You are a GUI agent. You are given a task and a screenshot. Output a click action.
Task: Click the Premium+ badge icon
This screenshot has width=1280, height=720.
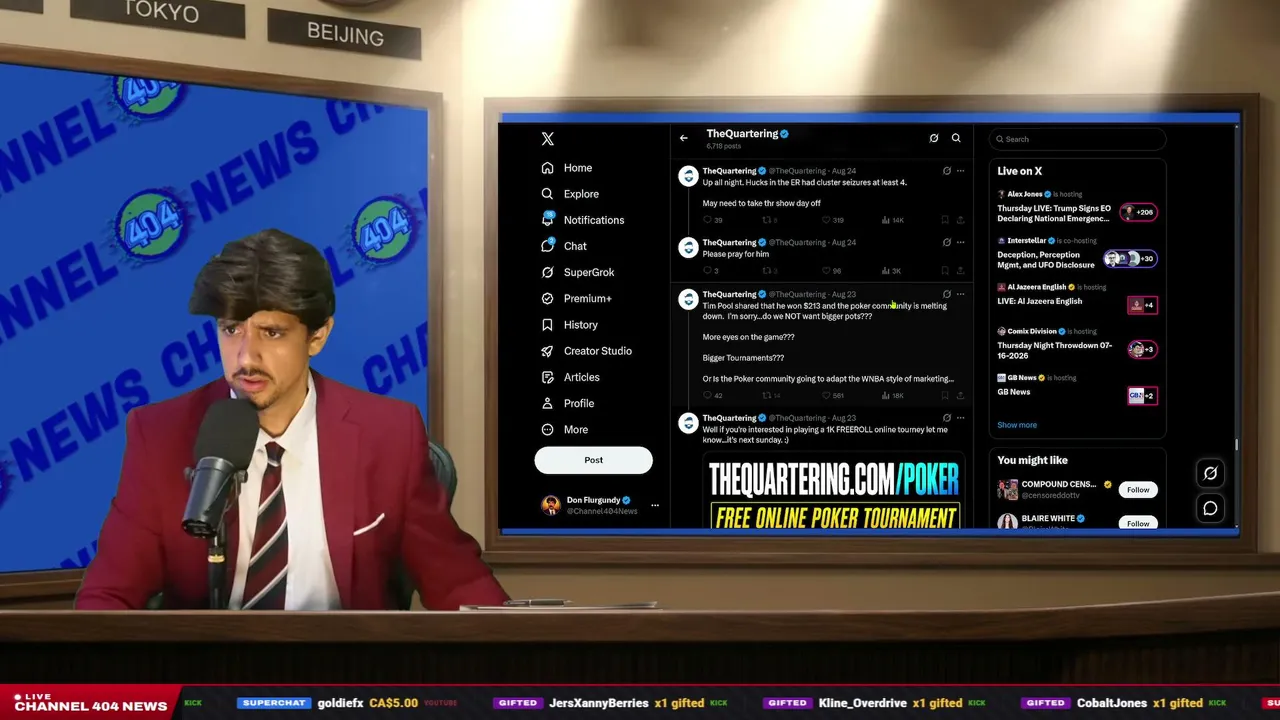[547, 298]
